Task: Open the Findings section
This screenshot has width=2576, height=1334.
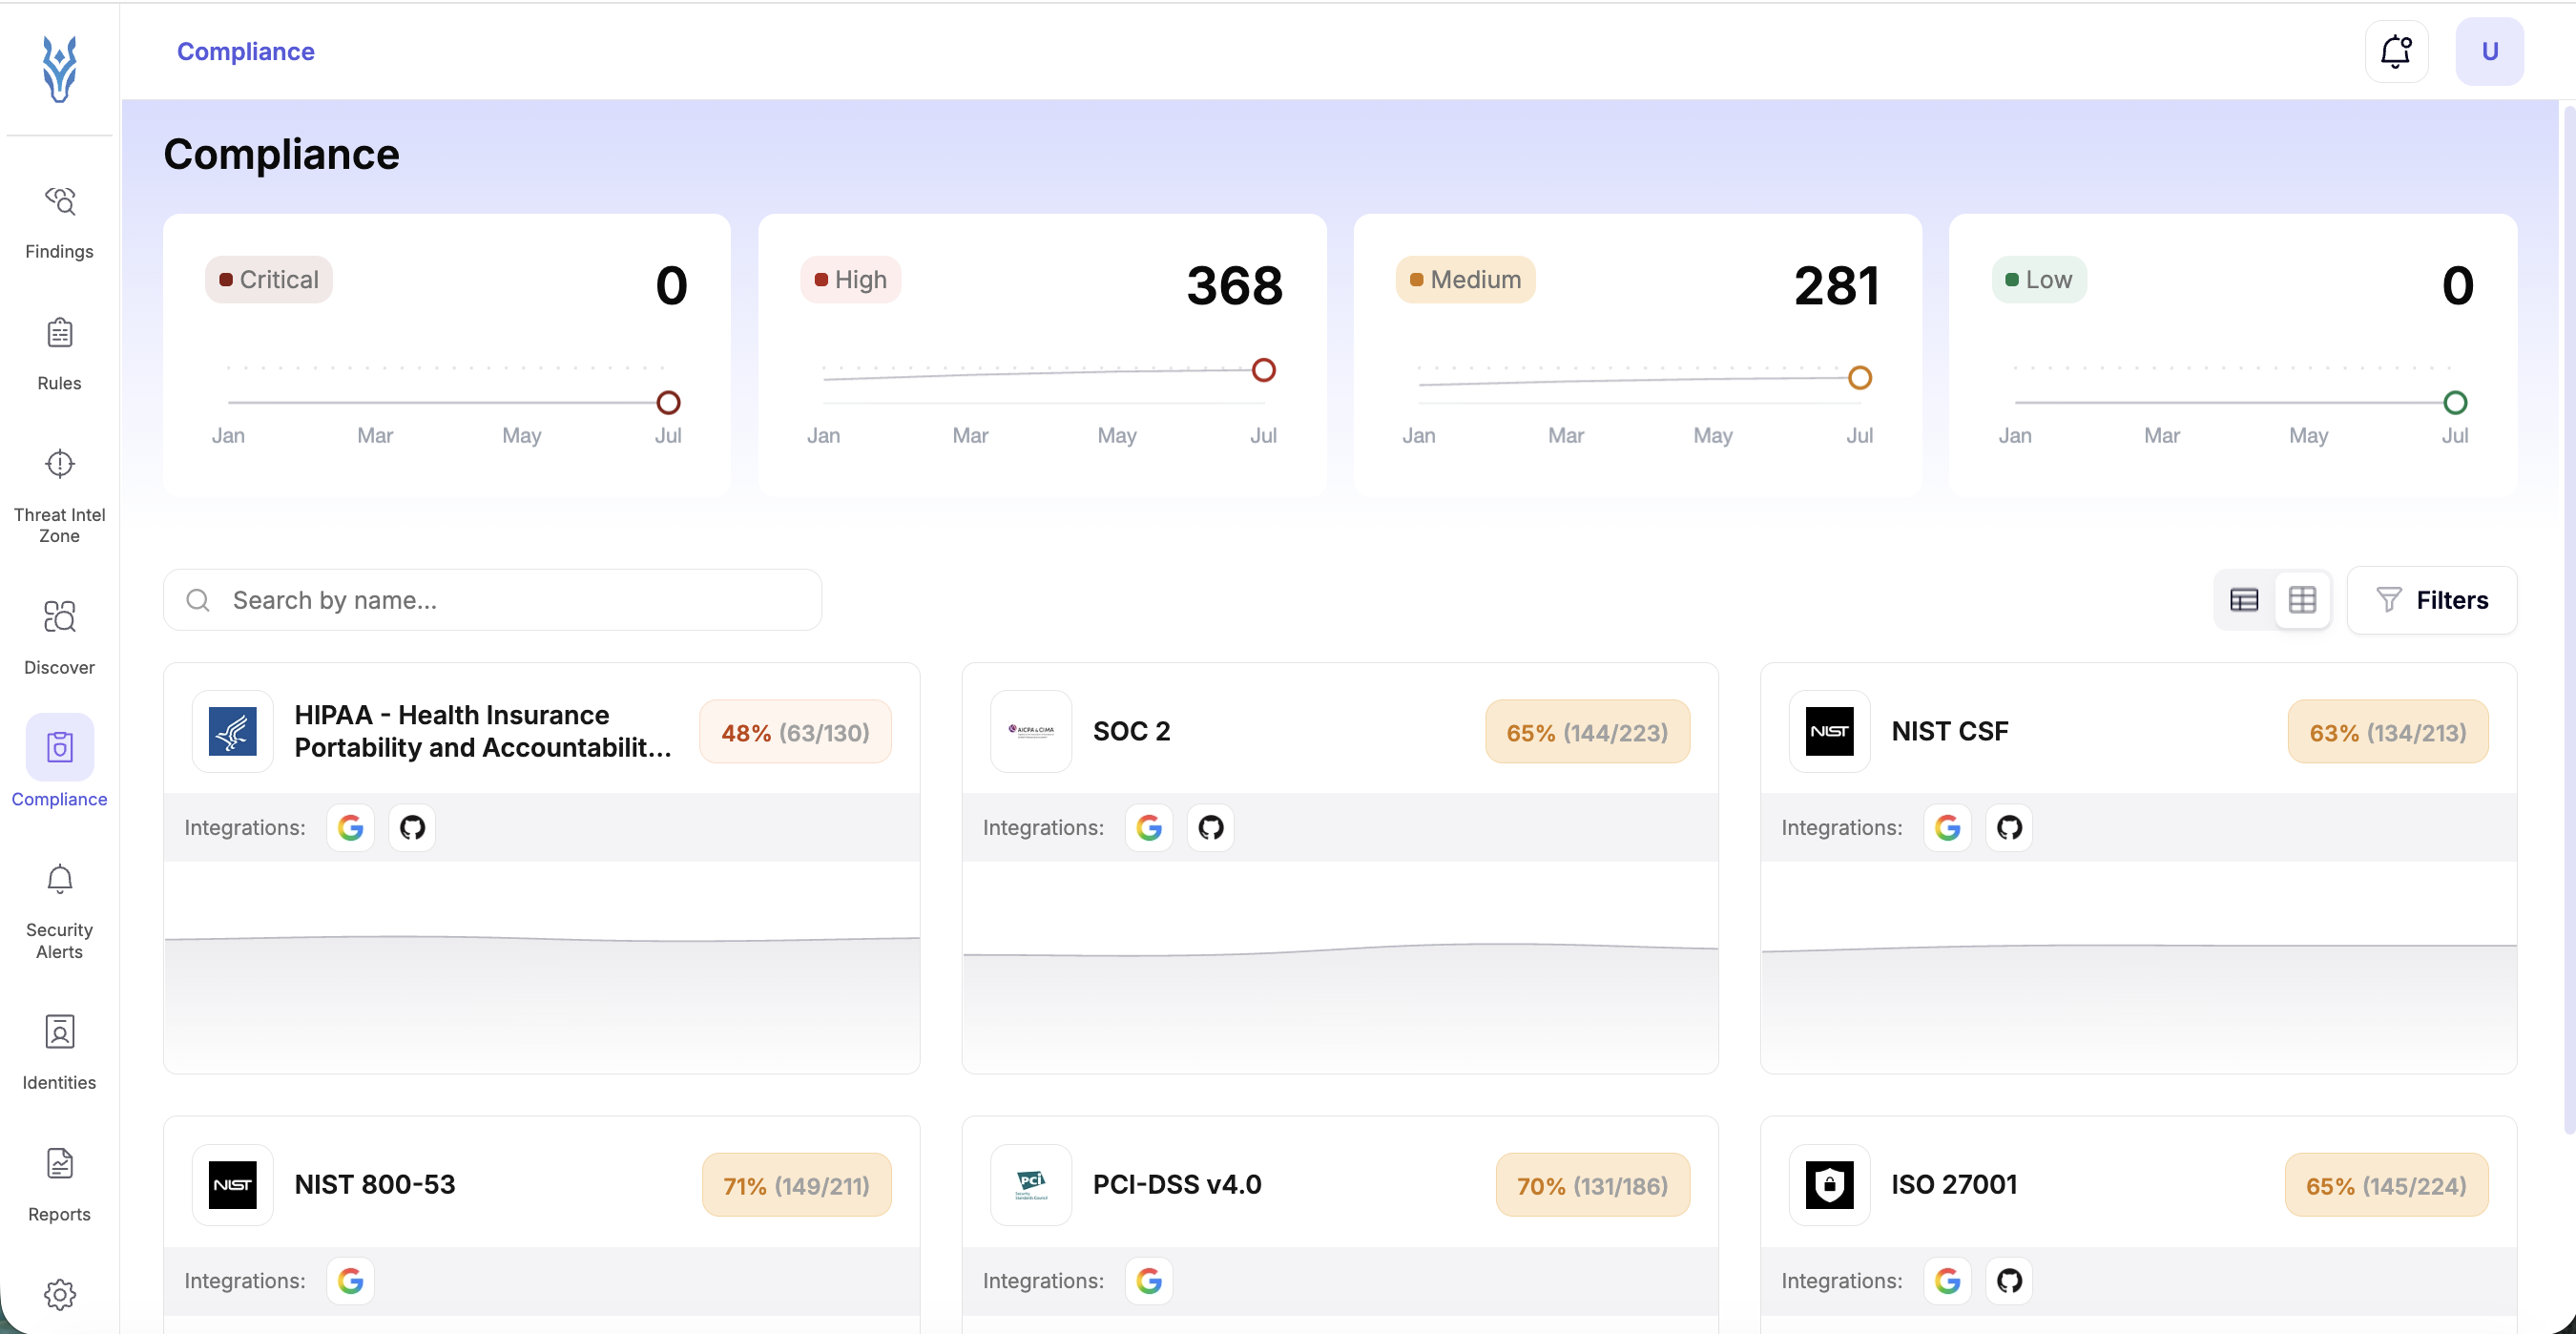Action: click(x=59, y=223)
